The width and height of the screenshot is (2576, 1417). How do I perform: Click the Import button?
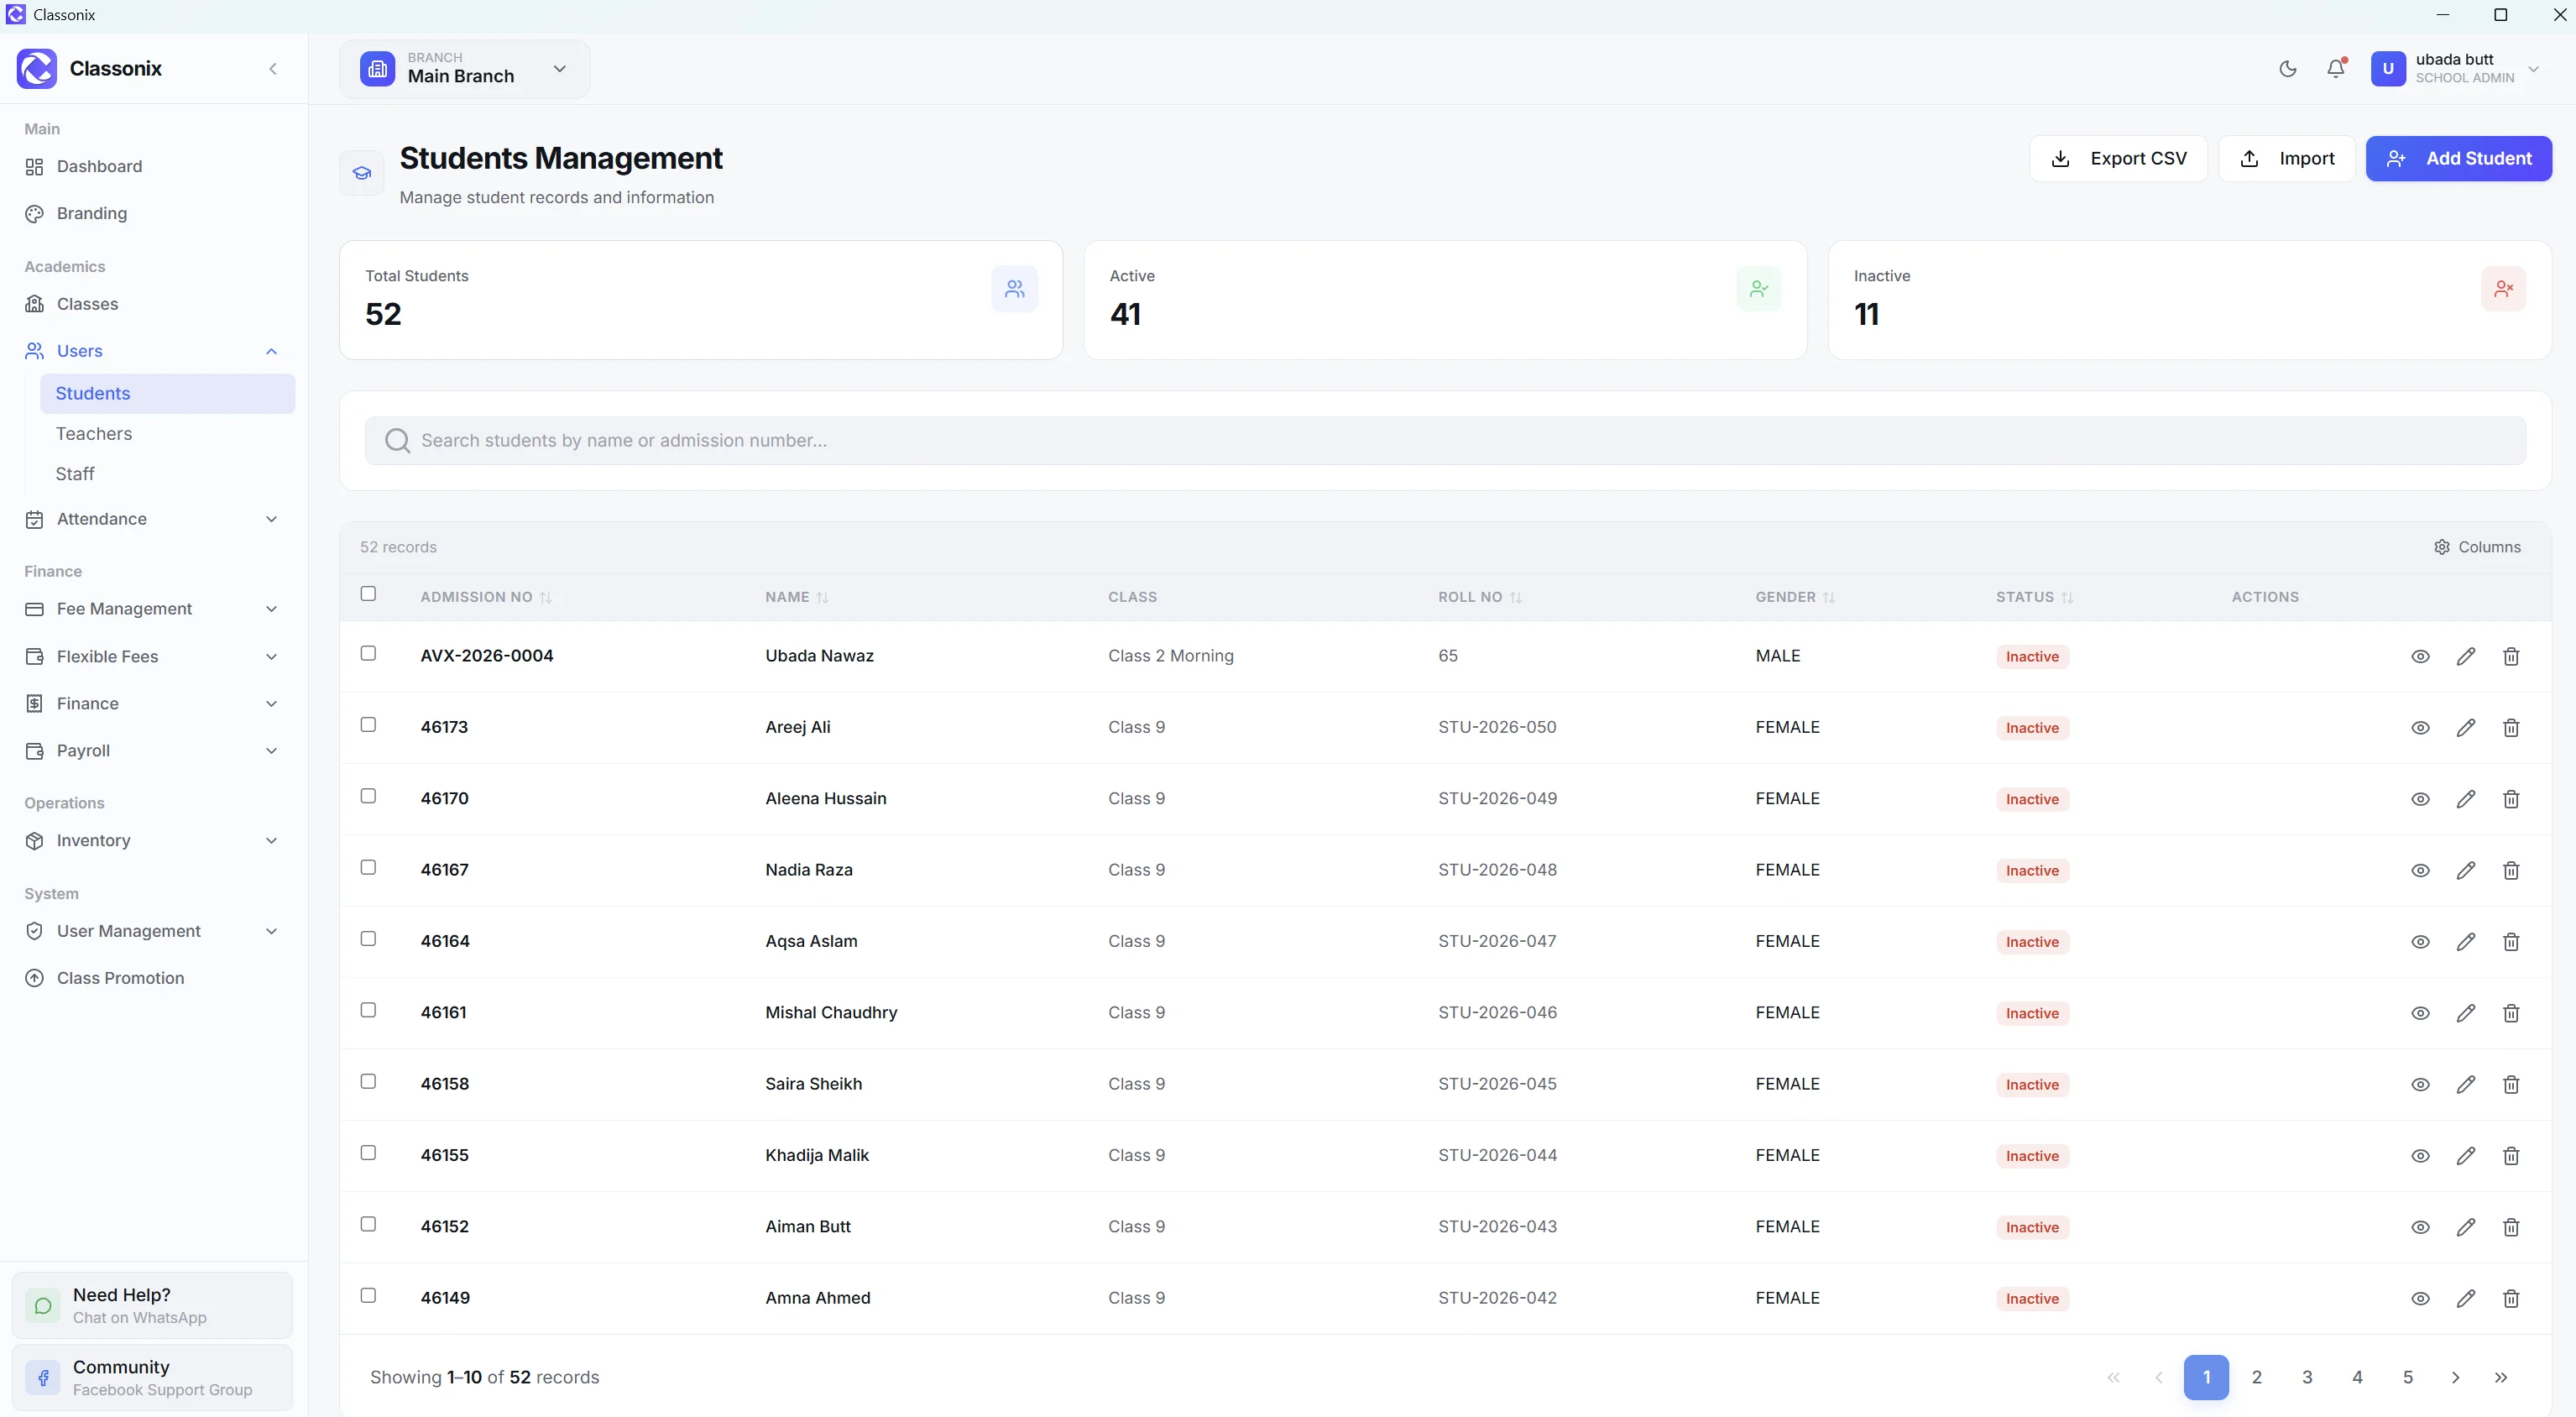[x=2286, y=159]
